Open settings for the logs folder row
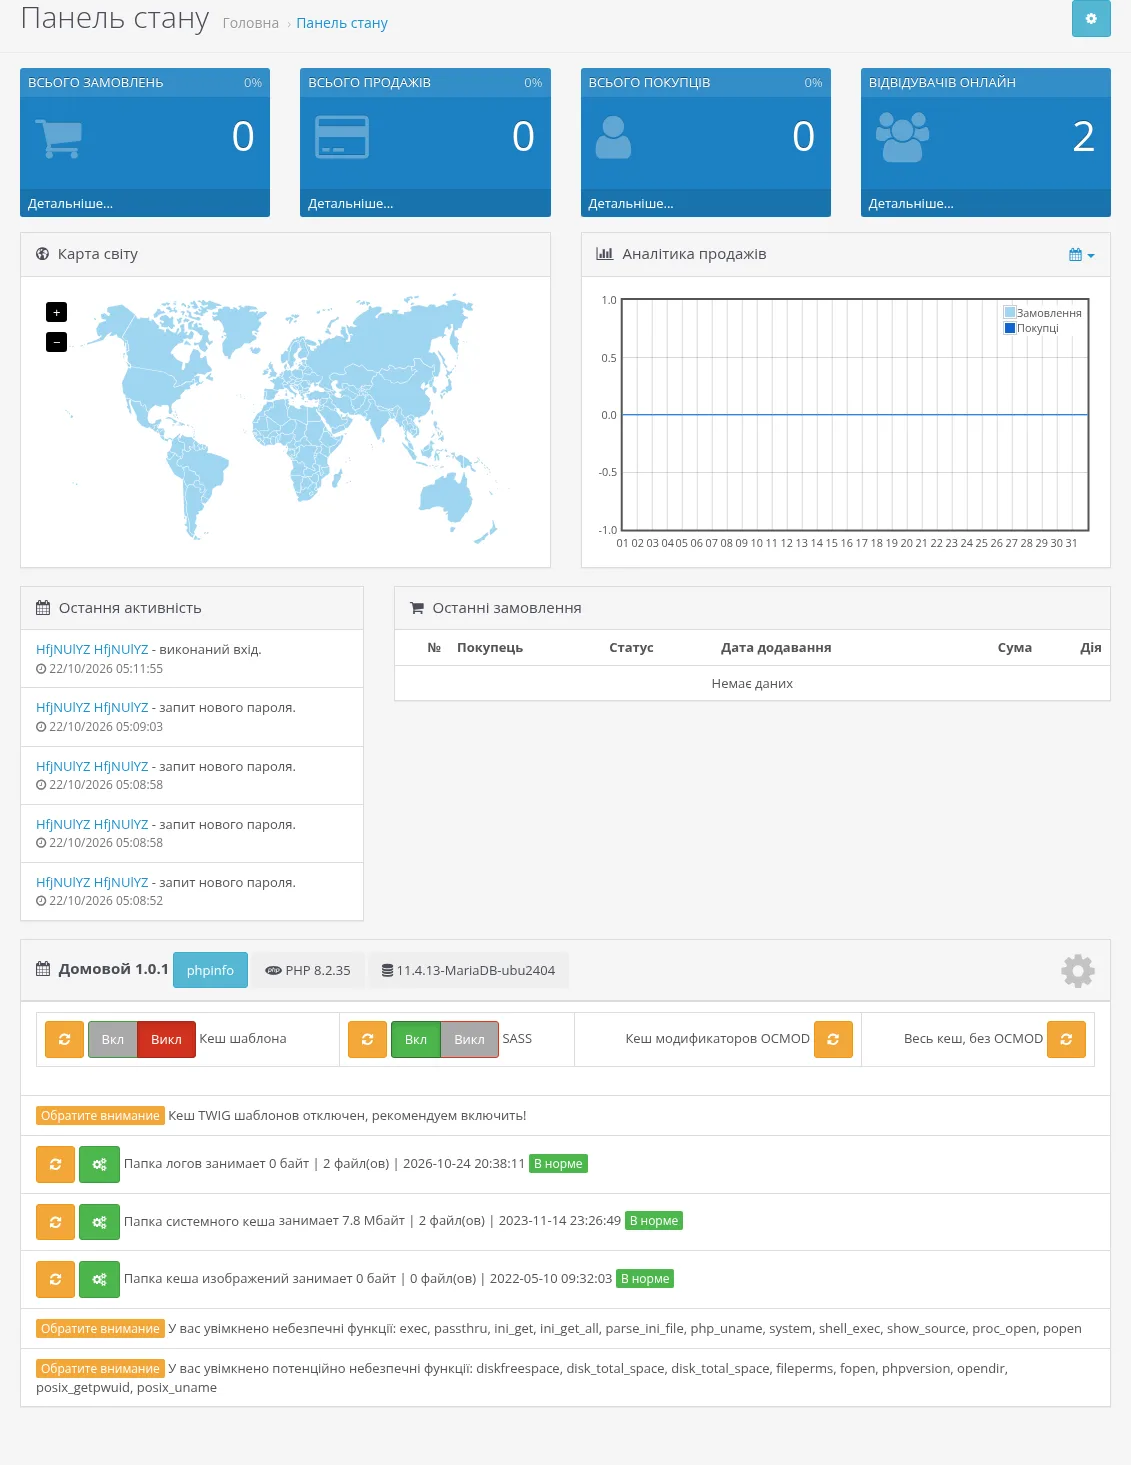The width and height of the screenshot is (1131, 1465). click(99, 1164)
